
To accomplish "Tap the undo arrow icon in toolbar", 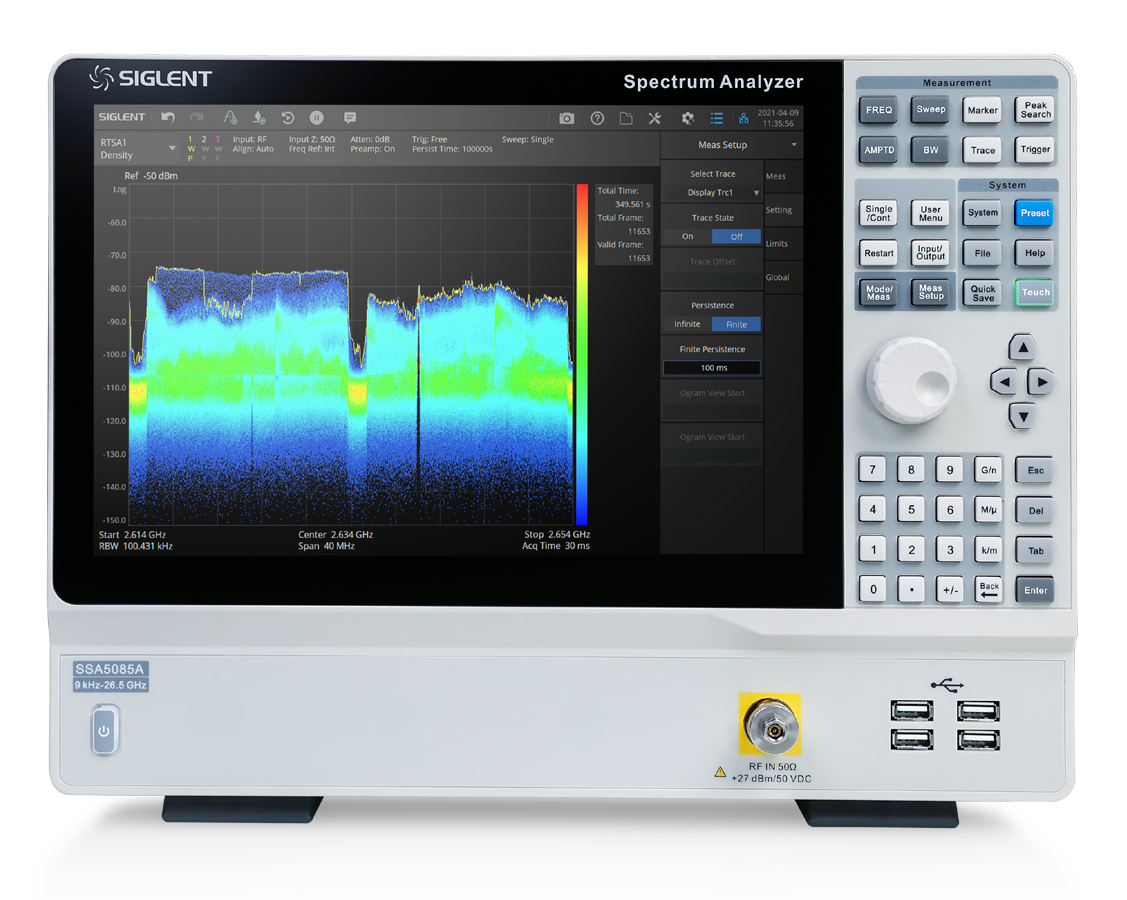I will (168, 118).
